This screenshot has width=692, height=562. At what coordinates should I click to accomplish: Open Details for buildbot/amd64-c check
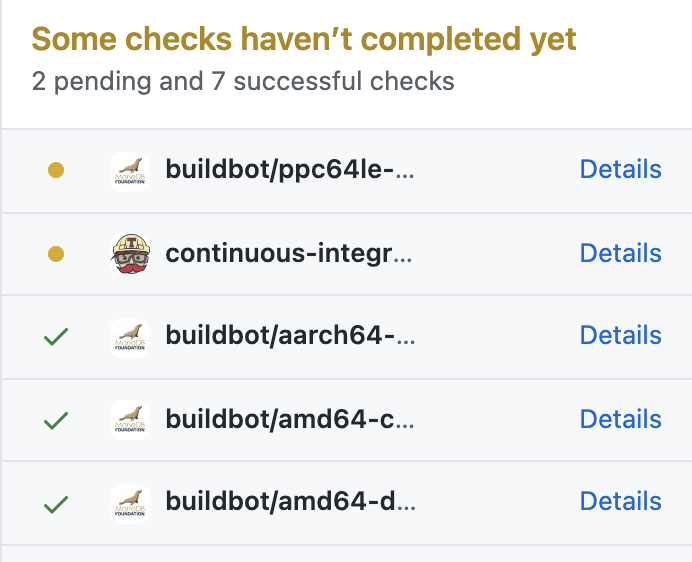point(621,419)
